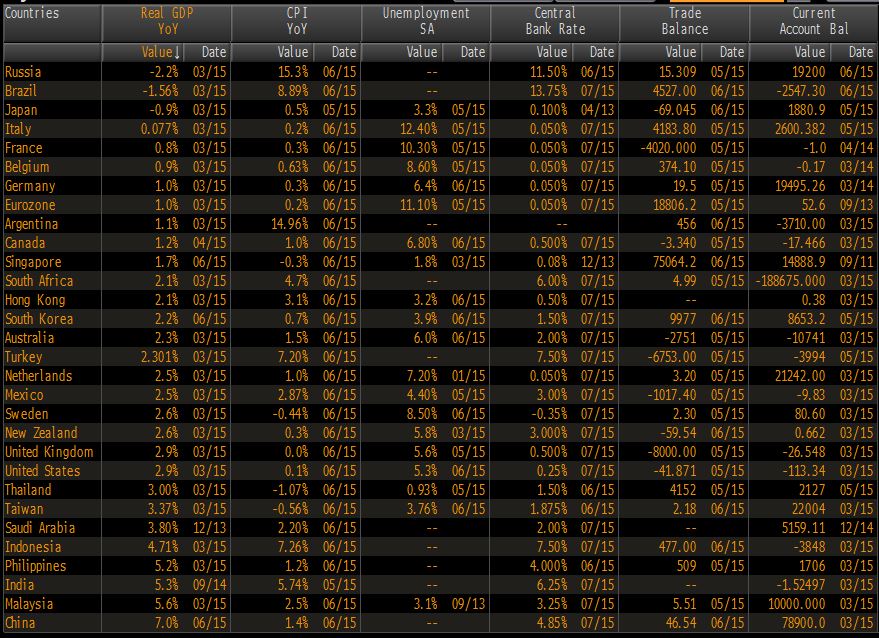Select the Unemployment SA column header
879x638 pixels.
coord(425,21)
